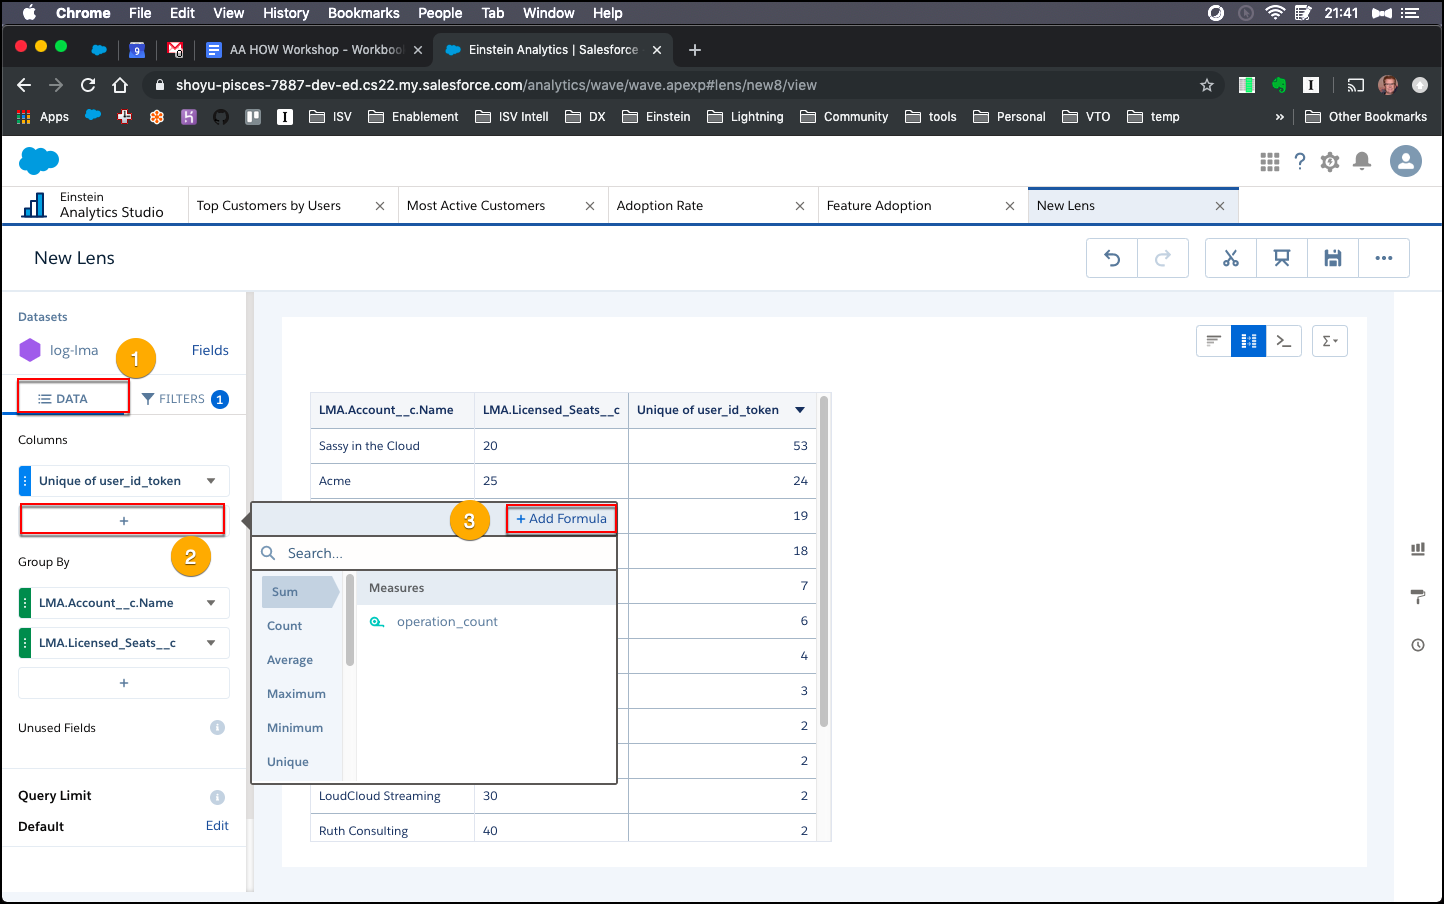
Task: Open Einstein Analytics Studio home tab
Action: [94, 205]
